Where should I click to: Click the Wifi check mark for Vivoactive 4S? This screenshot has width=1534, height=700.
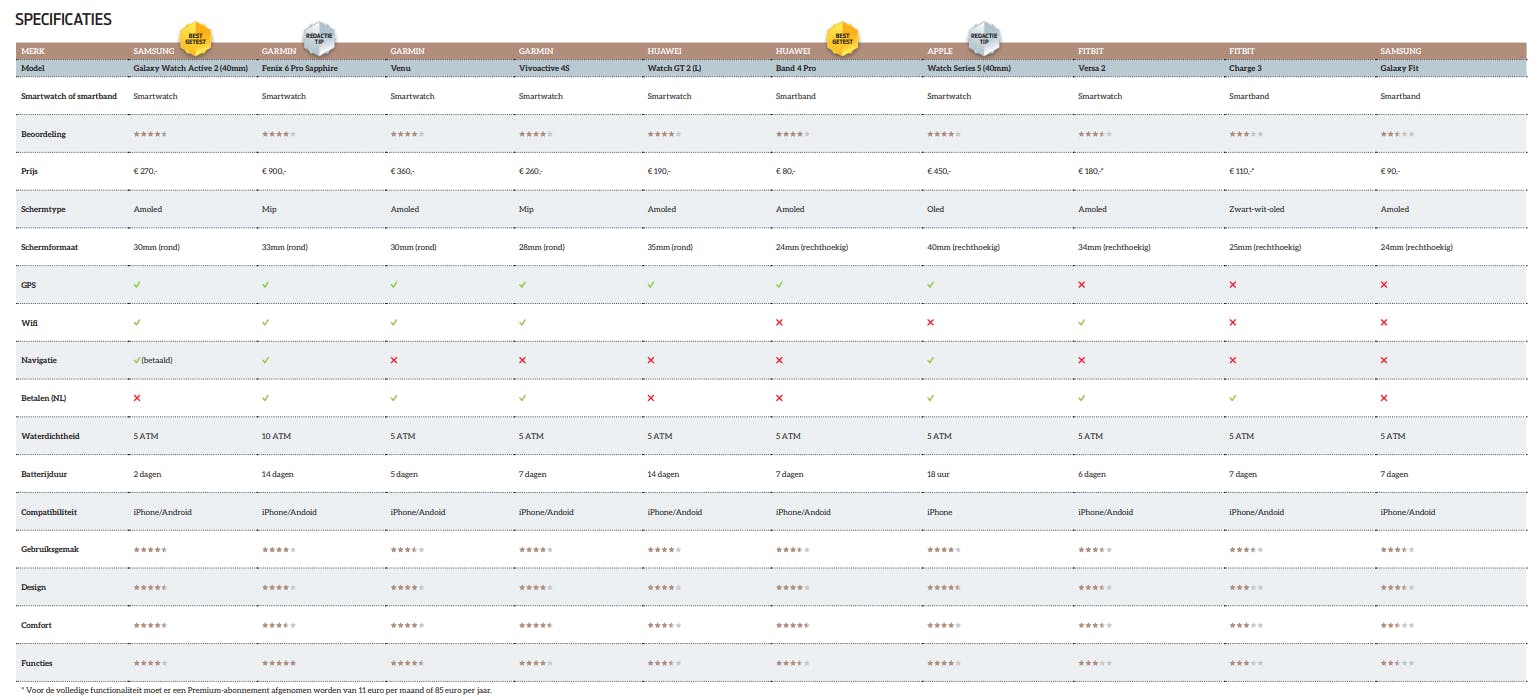point(523,322)
